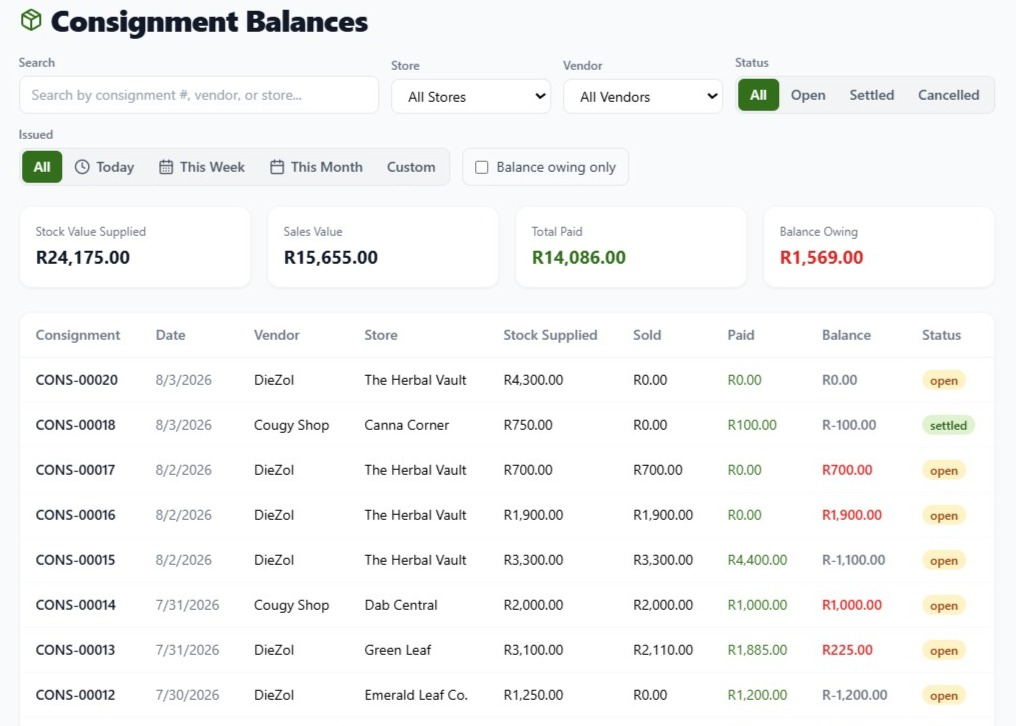Open consignment CONS-00012

pos(75,695)
